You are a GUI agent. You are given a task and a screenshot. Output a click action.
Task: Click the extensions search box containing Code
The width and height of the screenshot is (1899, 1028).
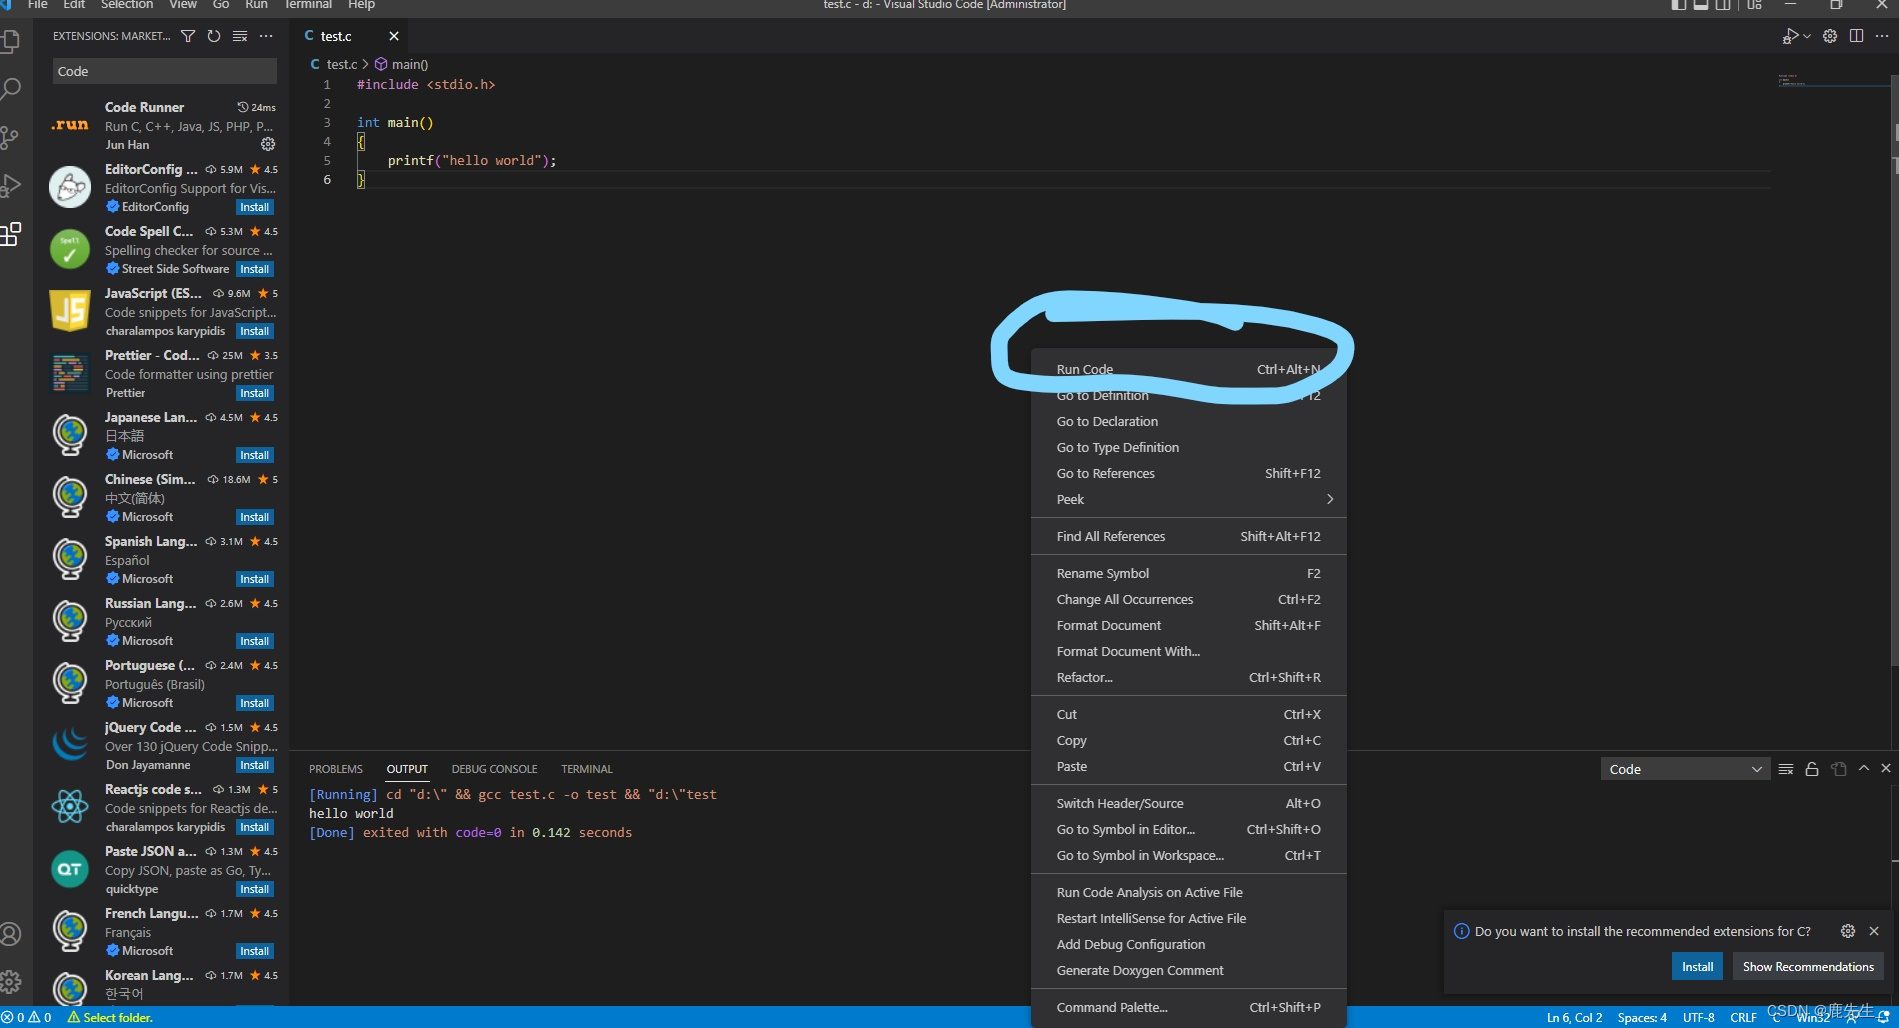(x=164, y=71)
